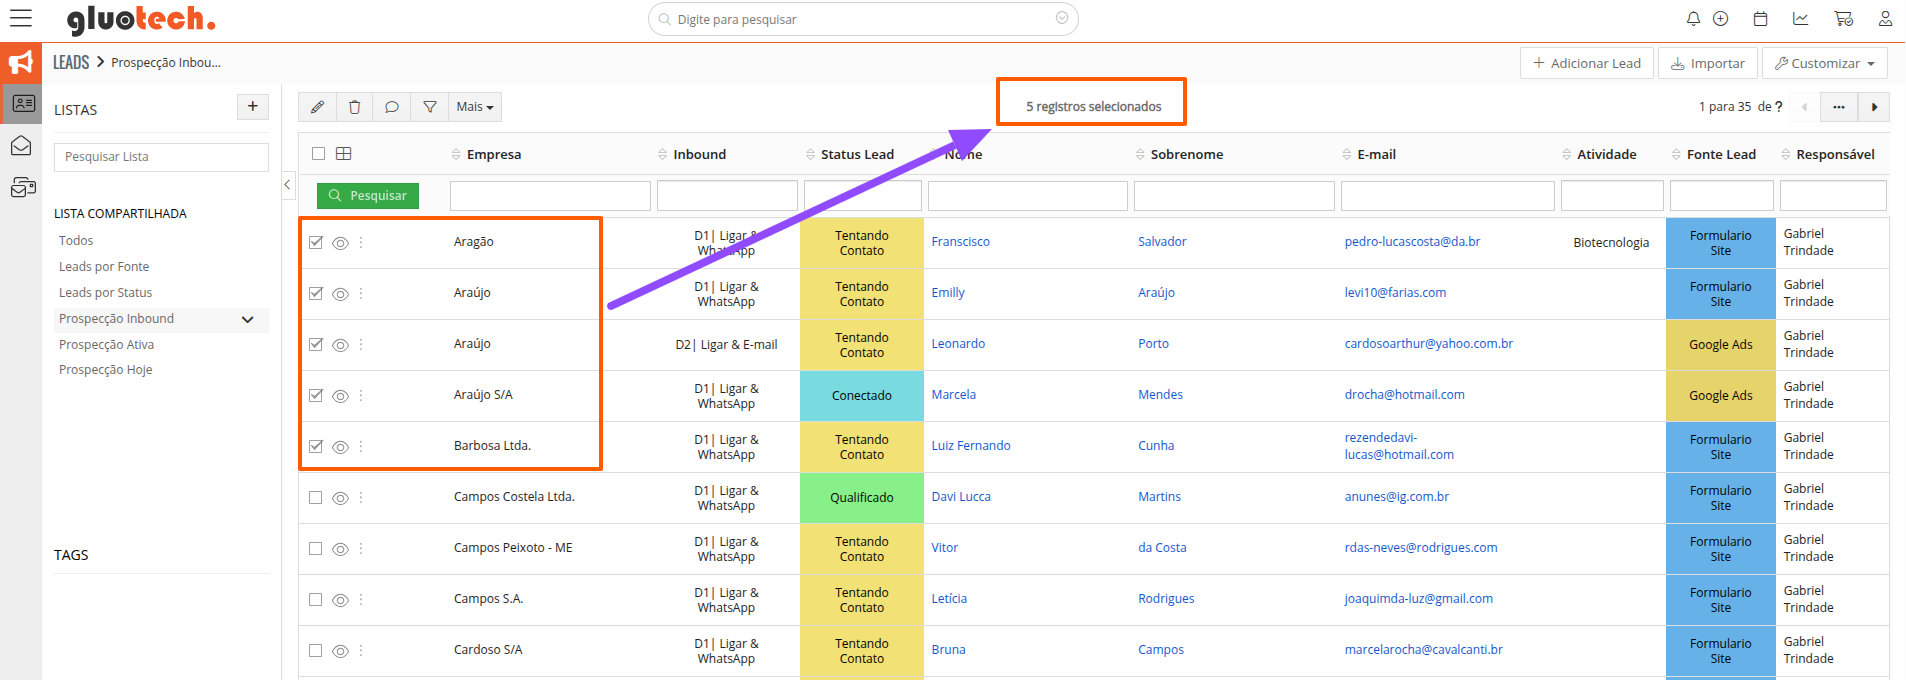
Task: Click the trash delete icon
Action: coord(354,107)
